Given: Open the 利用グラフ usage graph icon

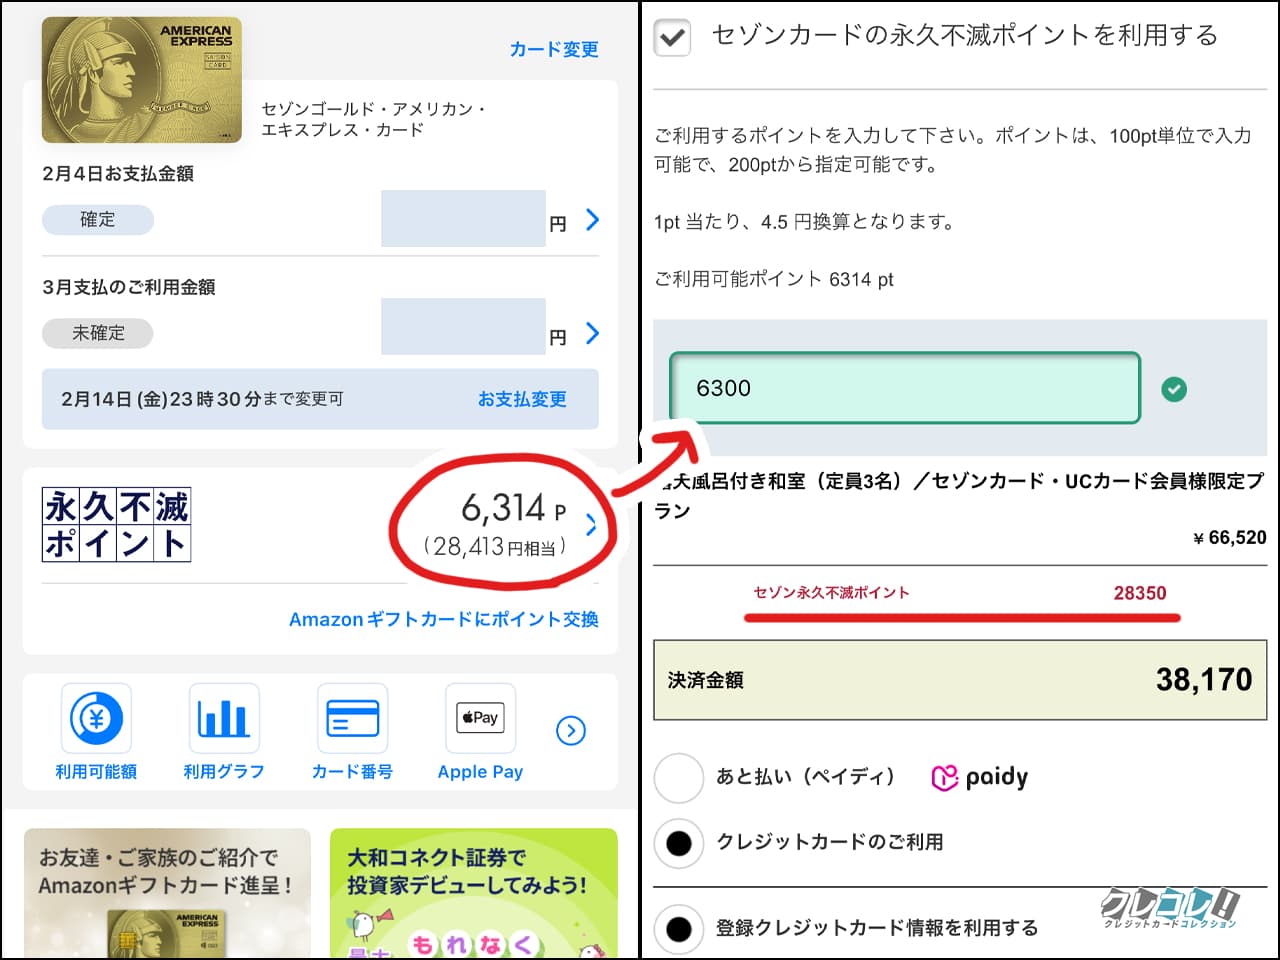Looking at the screenshot, I should 224,730.
